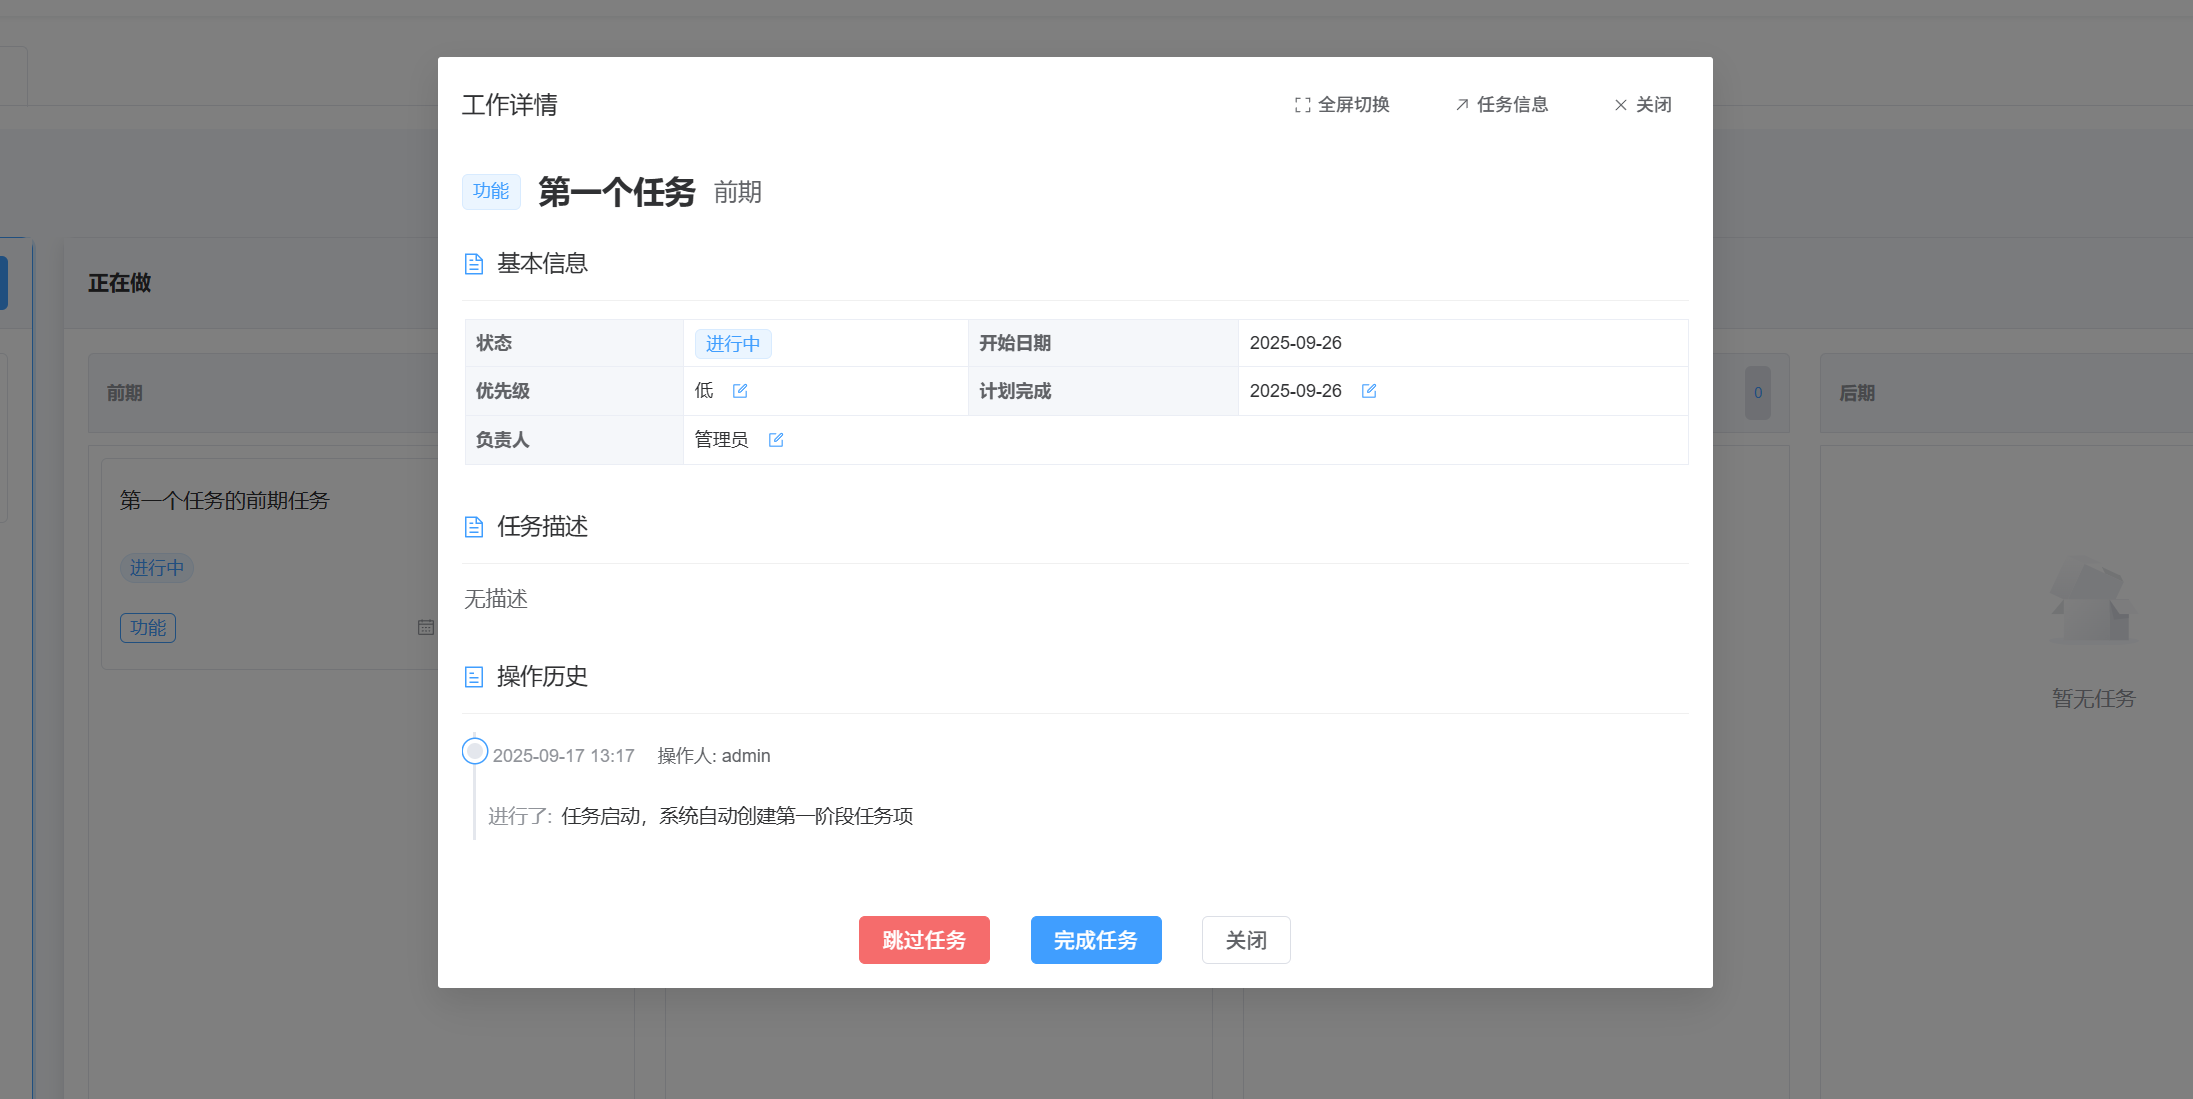Click the 全屏切换 text label
The height and width of the screenshot is (1099, 2193).
coord(1353,105)
